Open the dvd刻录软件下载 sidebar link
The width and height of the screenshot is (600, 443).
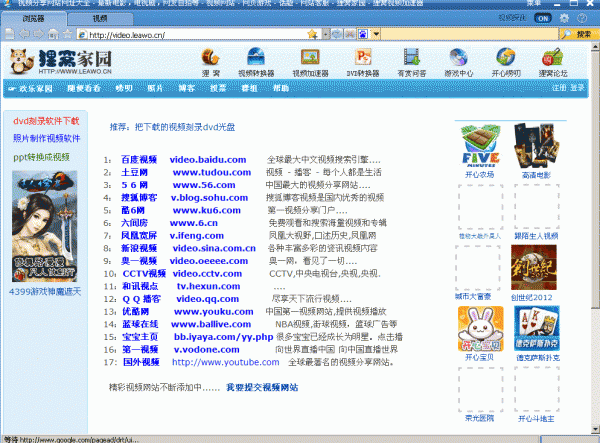pos(46,121)
